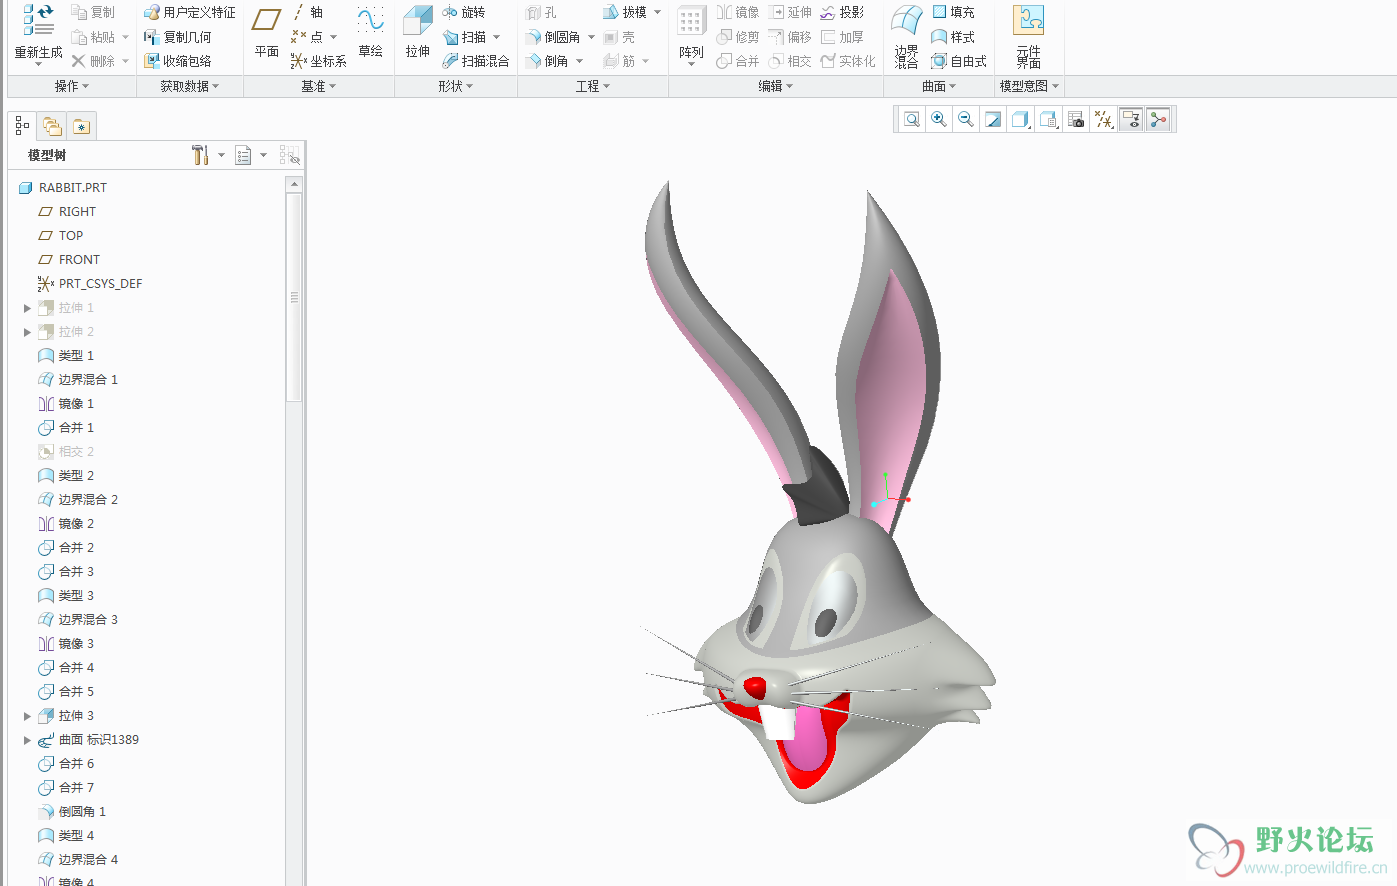Expand the 拉伸 2 tree node

tap(27, 332)
